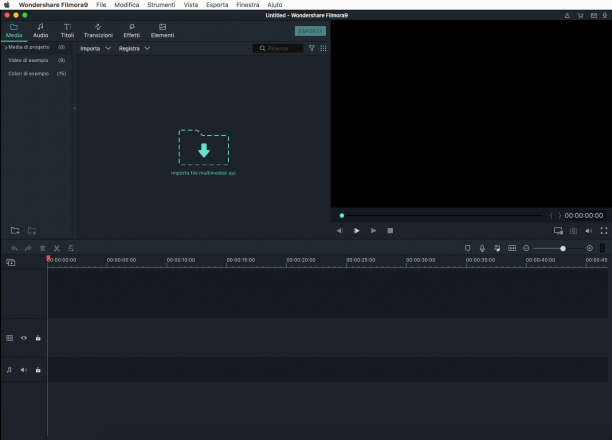The image size is (612, 440).
Task: Open the audio mixer icon
Action: point(497,248)
